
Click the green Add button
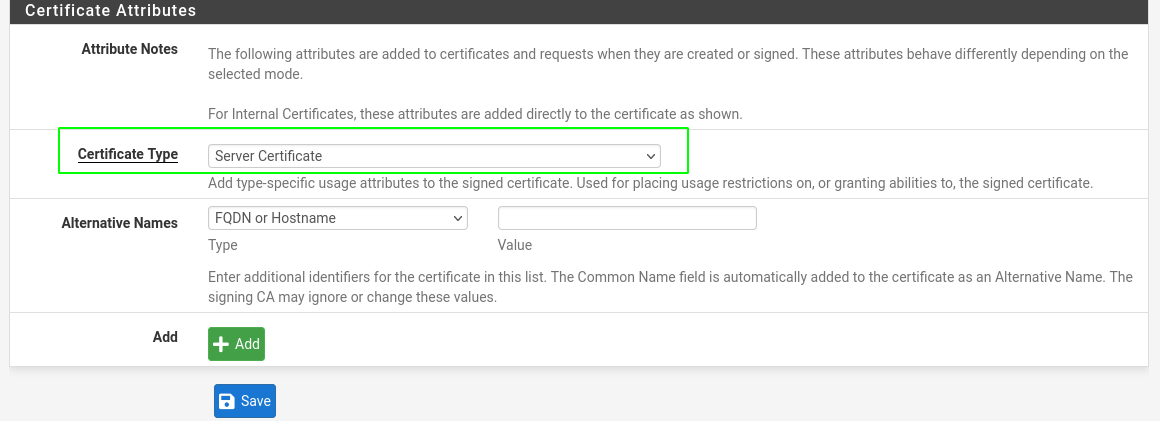[237, 344]
